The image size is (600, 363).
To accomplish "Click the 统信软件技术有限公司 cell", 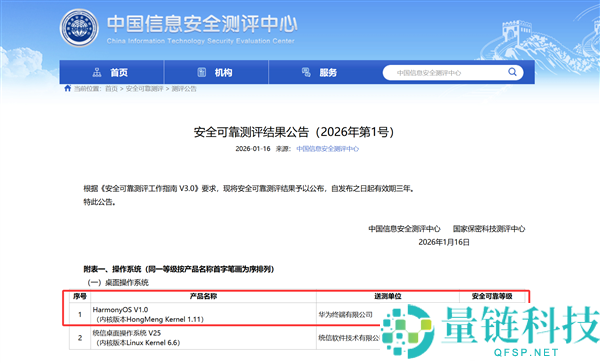I will pyautogui.click(x=349, y=338).
